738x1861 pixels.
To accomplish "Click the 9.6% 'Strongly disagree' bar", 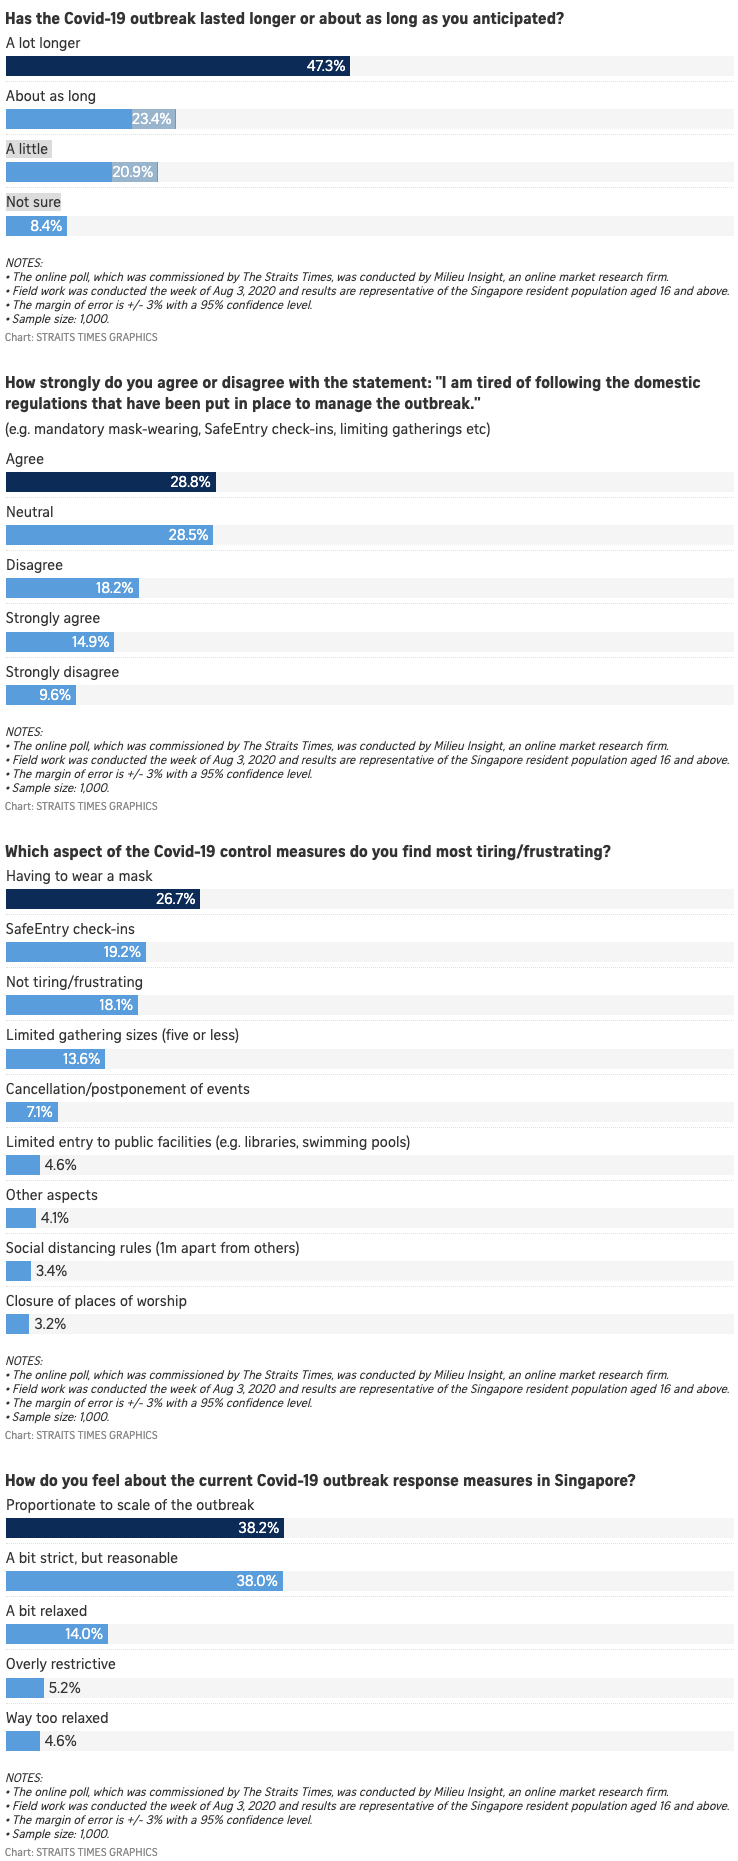I will 40,695.
